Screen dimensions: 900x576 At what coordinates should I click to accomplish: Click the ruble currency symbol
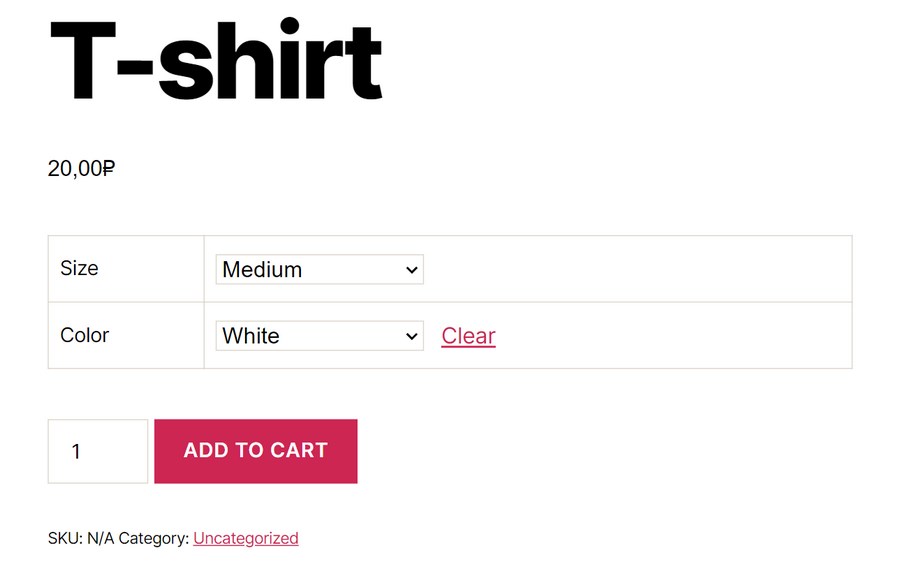tap(109, 168)
